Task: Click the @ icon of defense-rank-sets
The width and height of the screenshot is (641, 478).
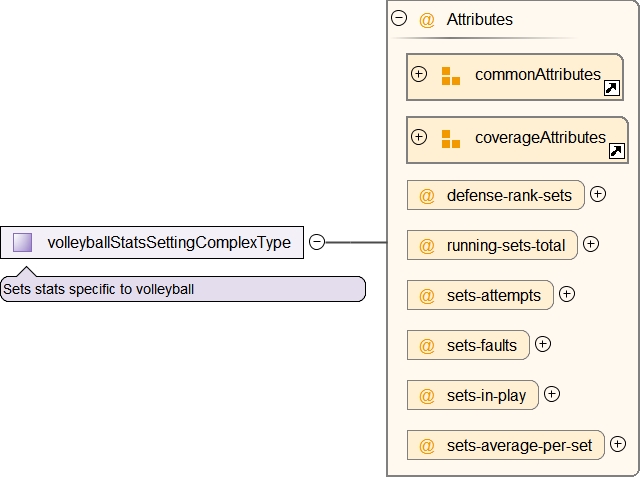Action: coord(427,196)
